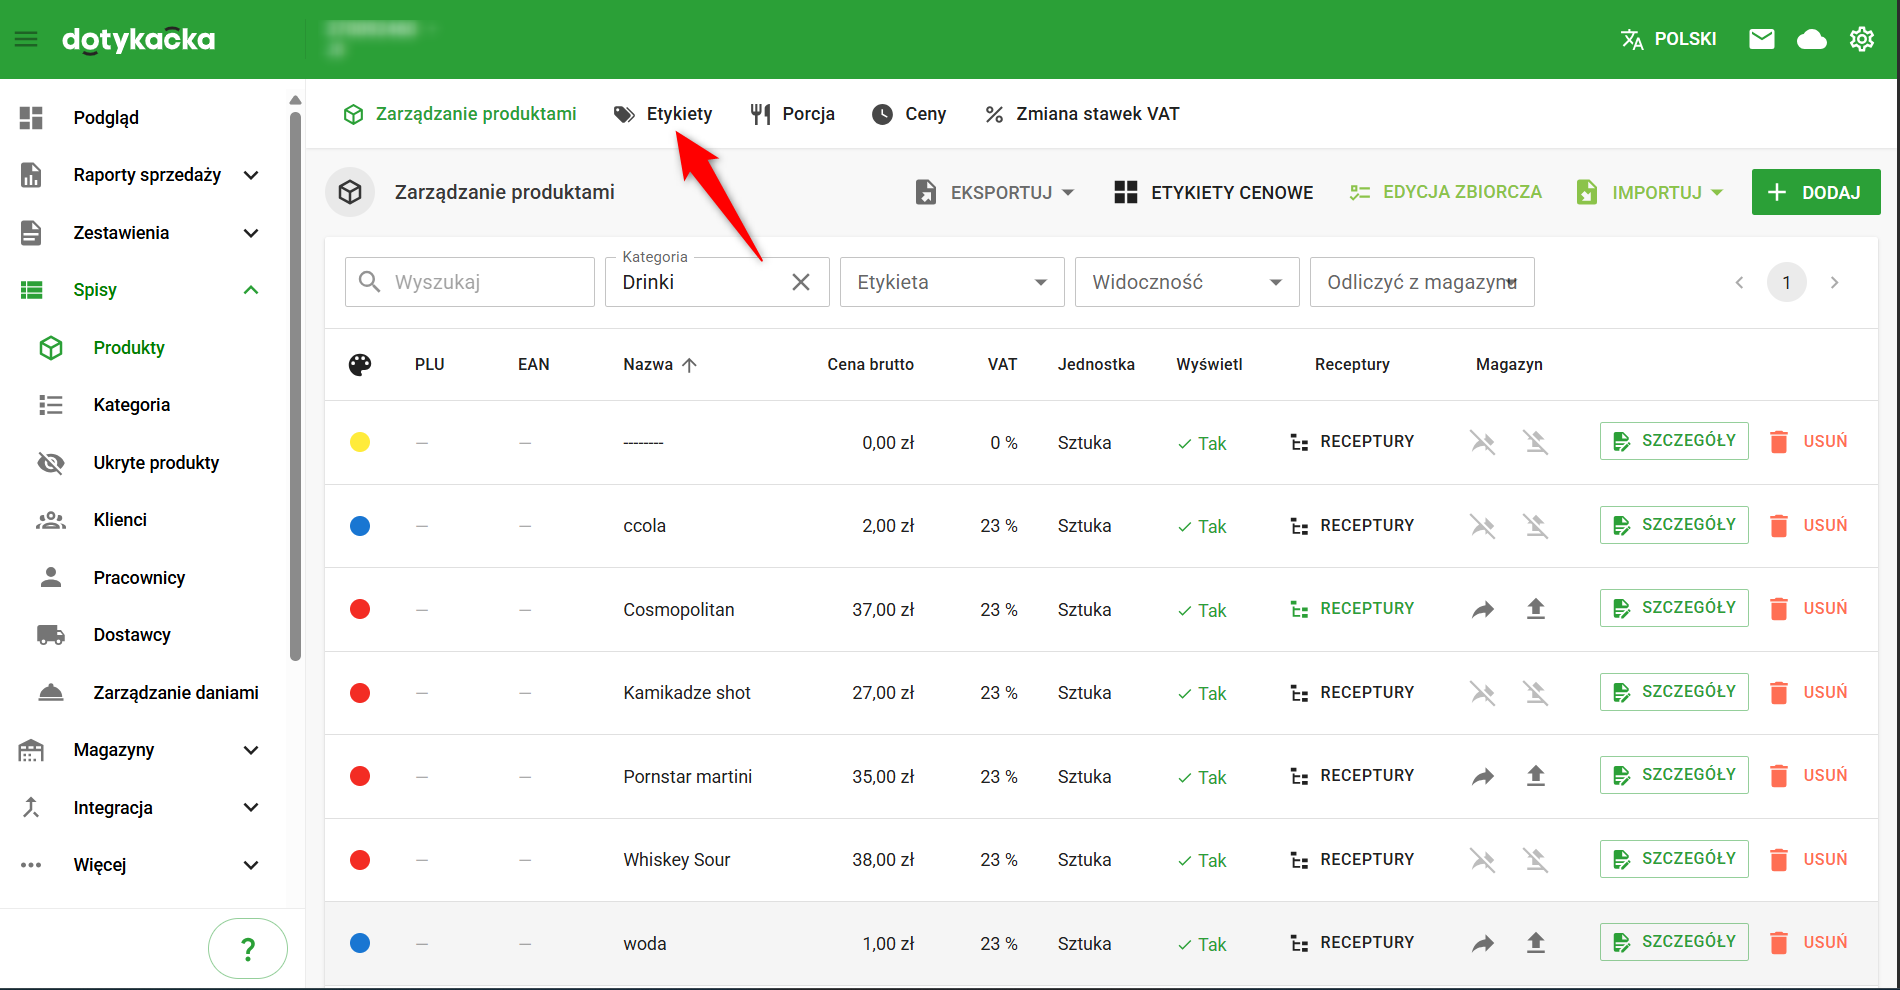Click the red color dot for Cosmopolitan

(360, 609)
